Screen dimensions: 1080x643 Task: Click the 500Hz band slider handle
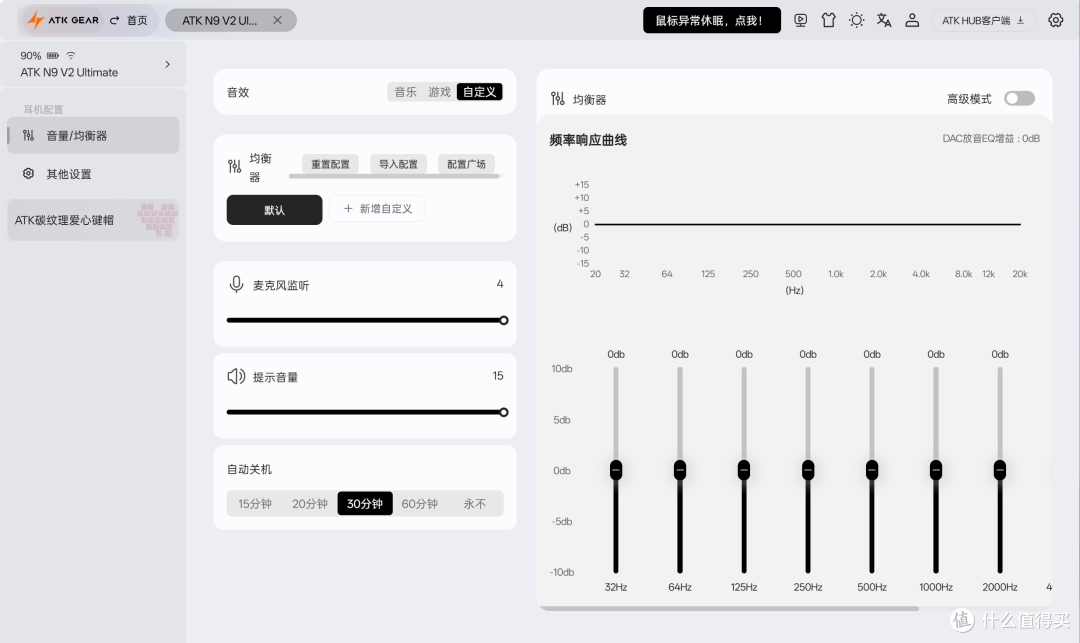click(x=872, y=470)
